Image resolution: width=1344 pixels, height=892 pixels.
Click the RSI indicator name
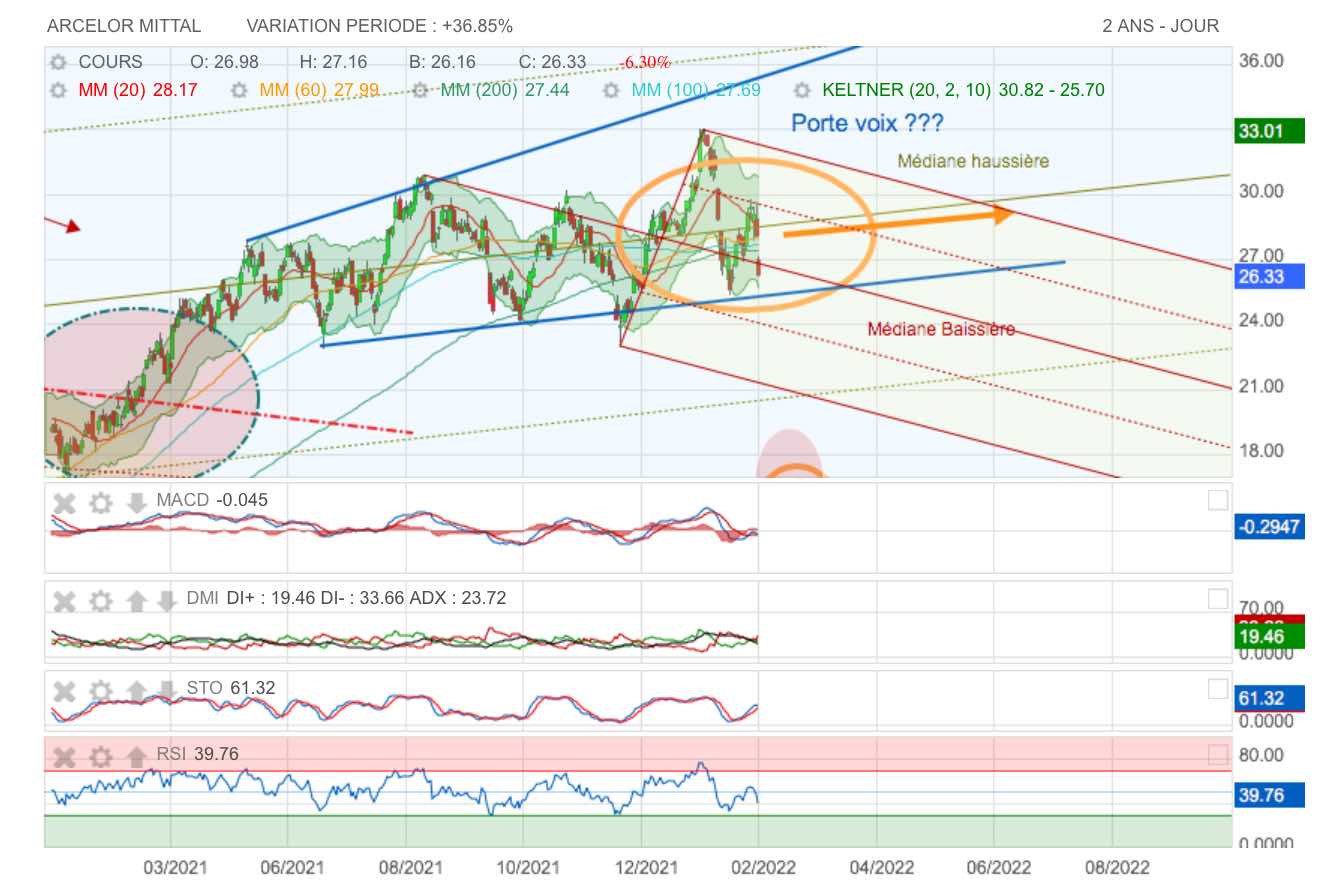[x=172, y=754]
